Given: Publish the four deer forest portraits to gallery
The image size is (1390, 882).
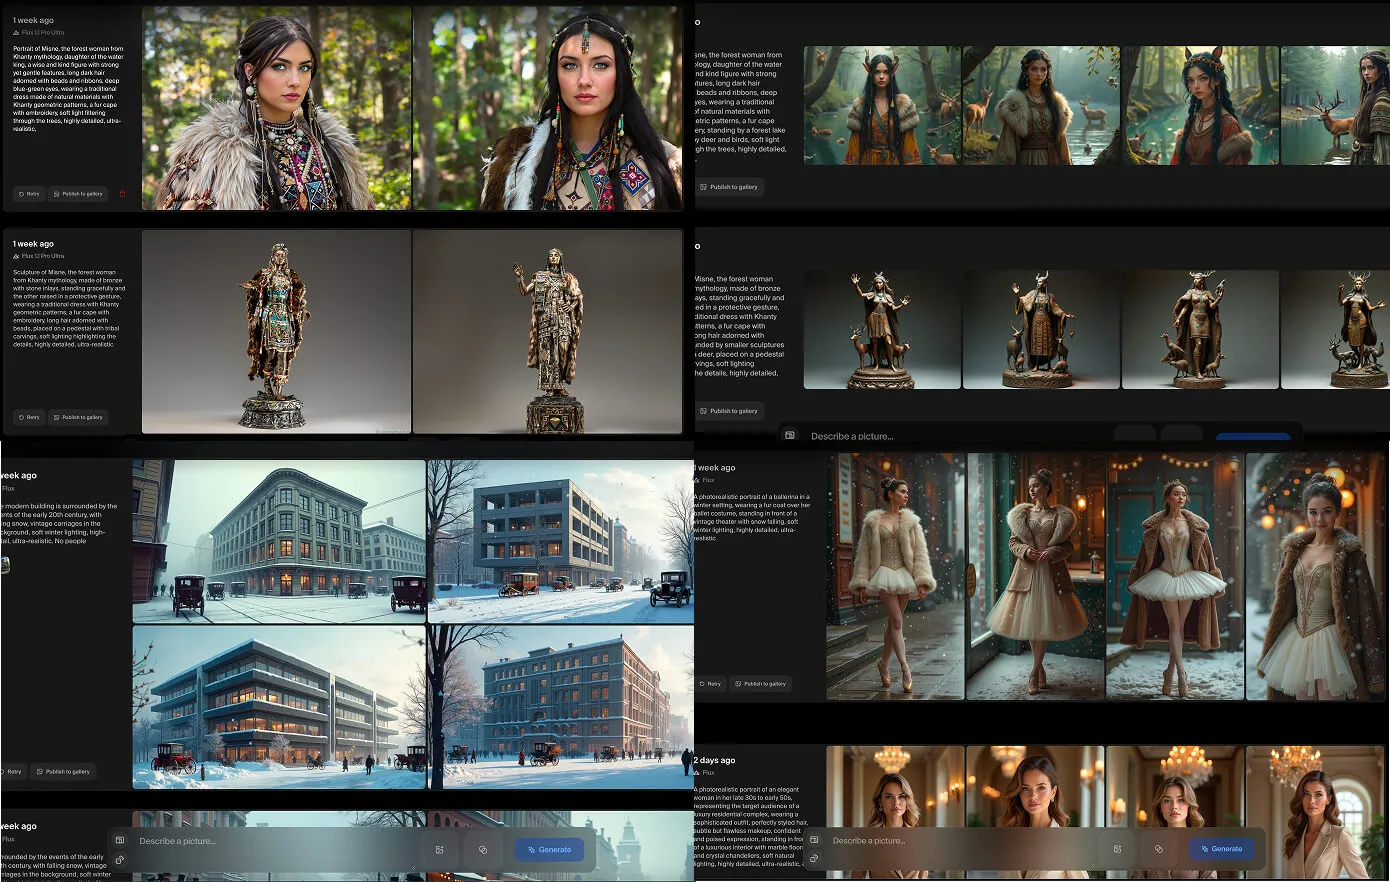Looking at the screenshot, I should coord(729,187).
